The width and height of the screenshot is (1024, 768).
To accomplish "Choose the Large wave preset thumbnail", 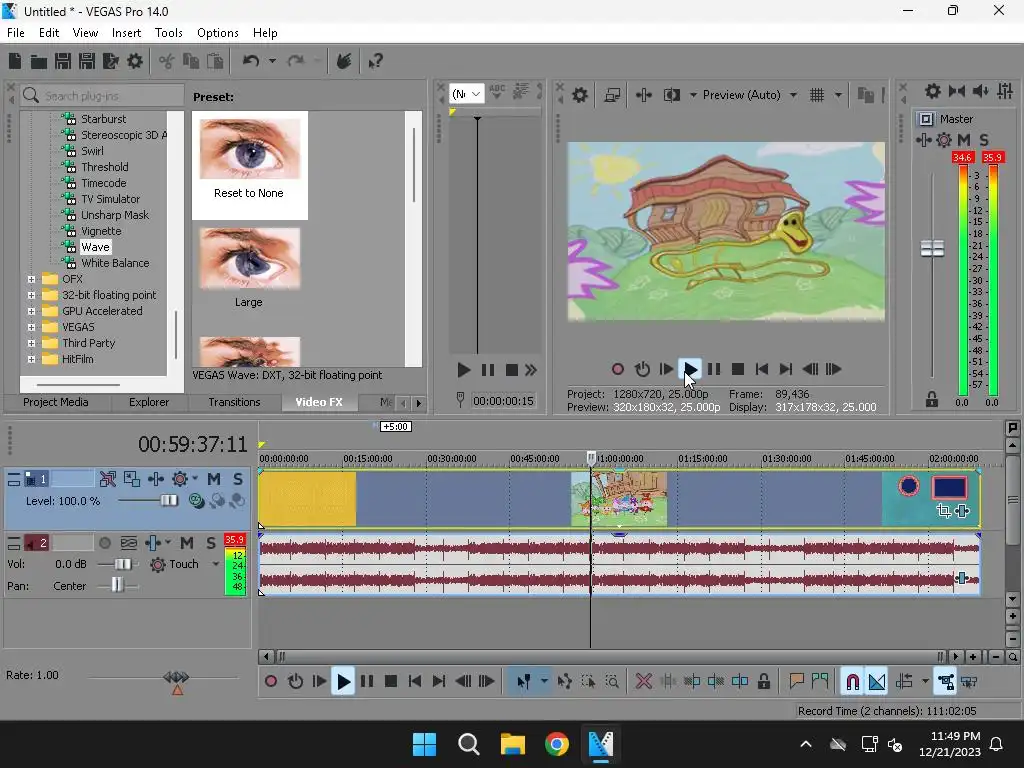I will click(x=249, y=259).
